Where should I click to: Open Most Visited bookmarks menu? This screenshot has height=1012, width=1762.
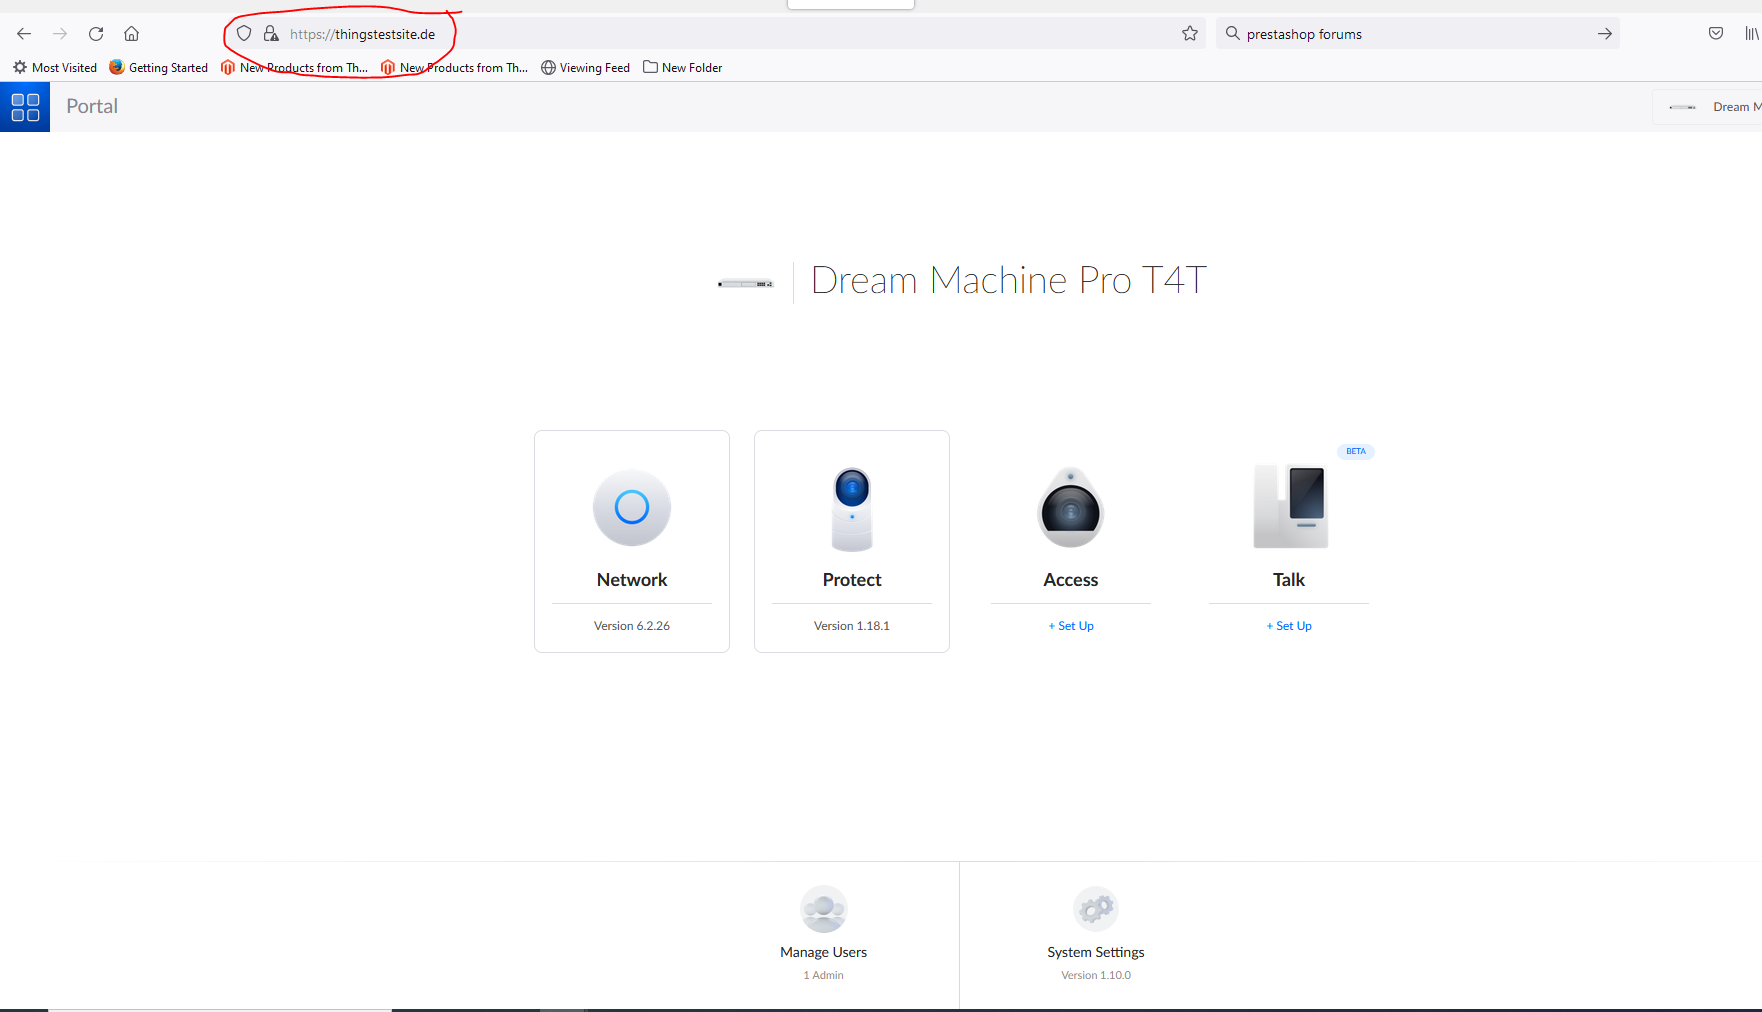tap(55, 68)
